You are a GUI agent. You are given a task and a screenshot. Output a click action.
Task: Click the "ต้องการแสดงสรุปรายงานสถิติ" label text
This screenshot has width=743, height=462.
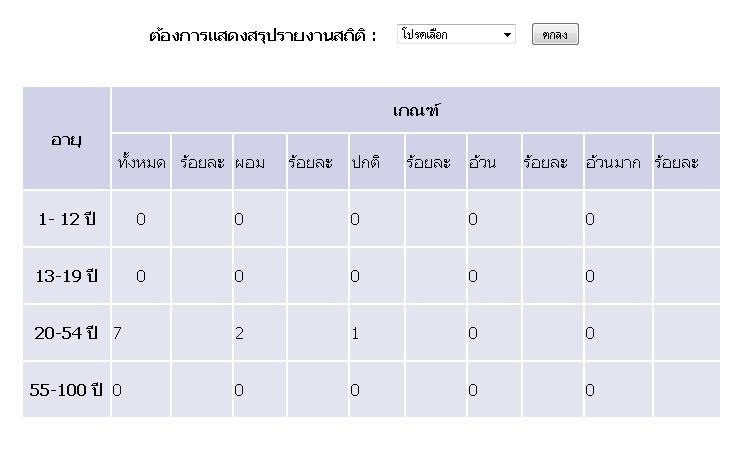[x=262, y=36]
